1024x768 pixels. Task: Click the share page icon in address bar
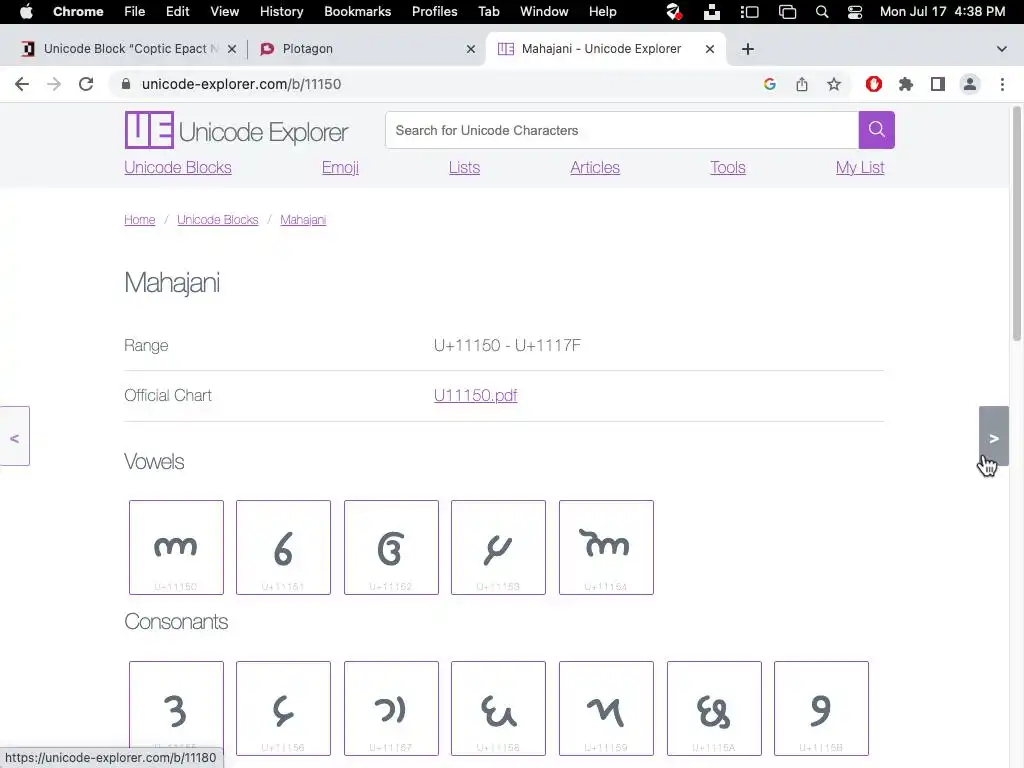click(x=802, y=84)
